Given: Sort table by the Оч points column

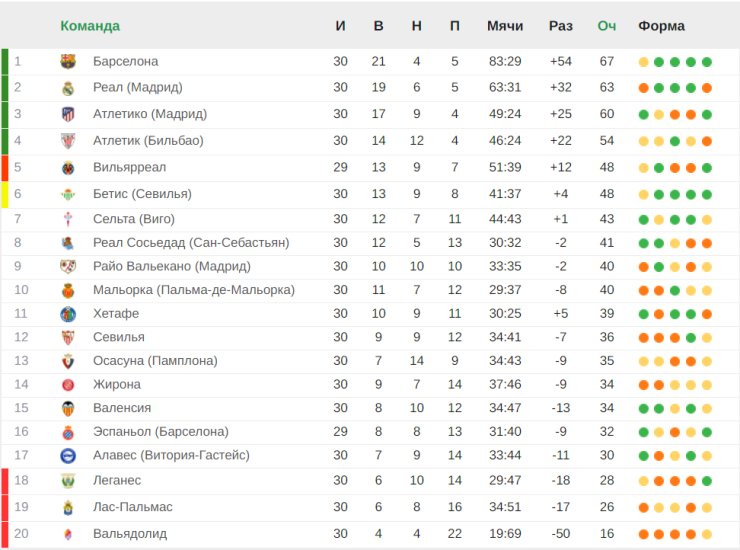Looking at the screenshot, I should (x=606, y=26).
